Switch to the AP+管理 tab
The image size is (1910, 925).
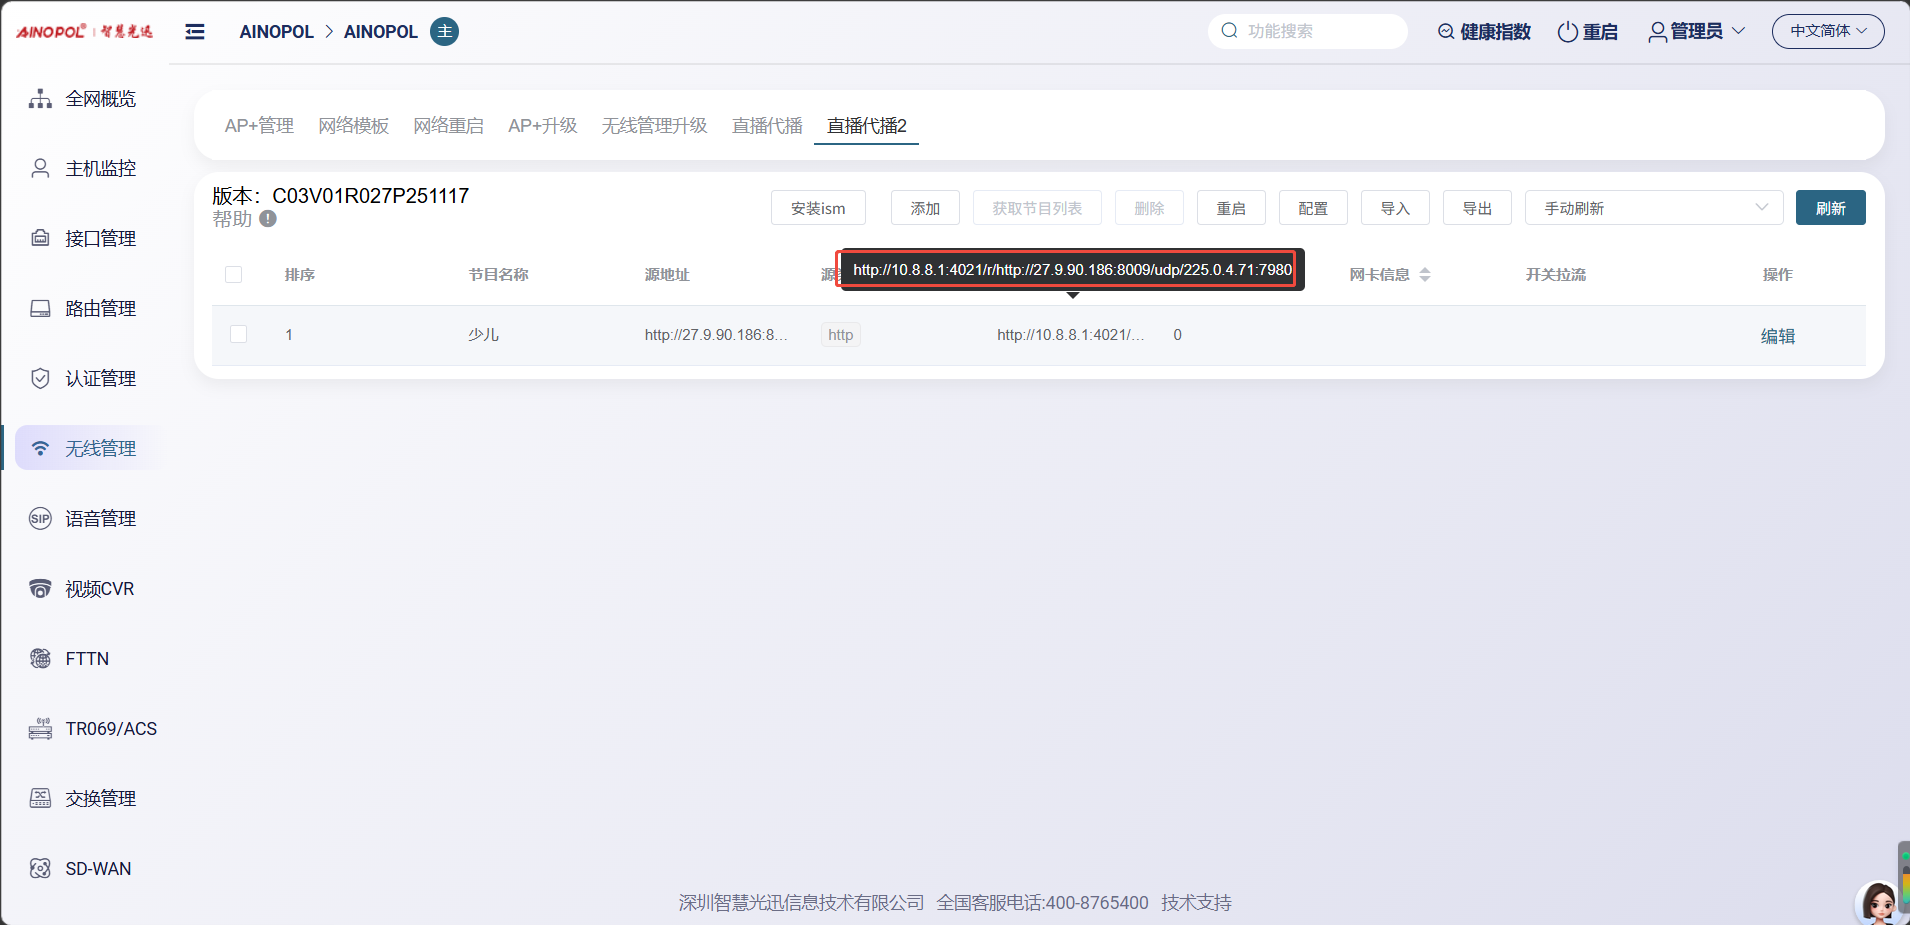point(259,126)
